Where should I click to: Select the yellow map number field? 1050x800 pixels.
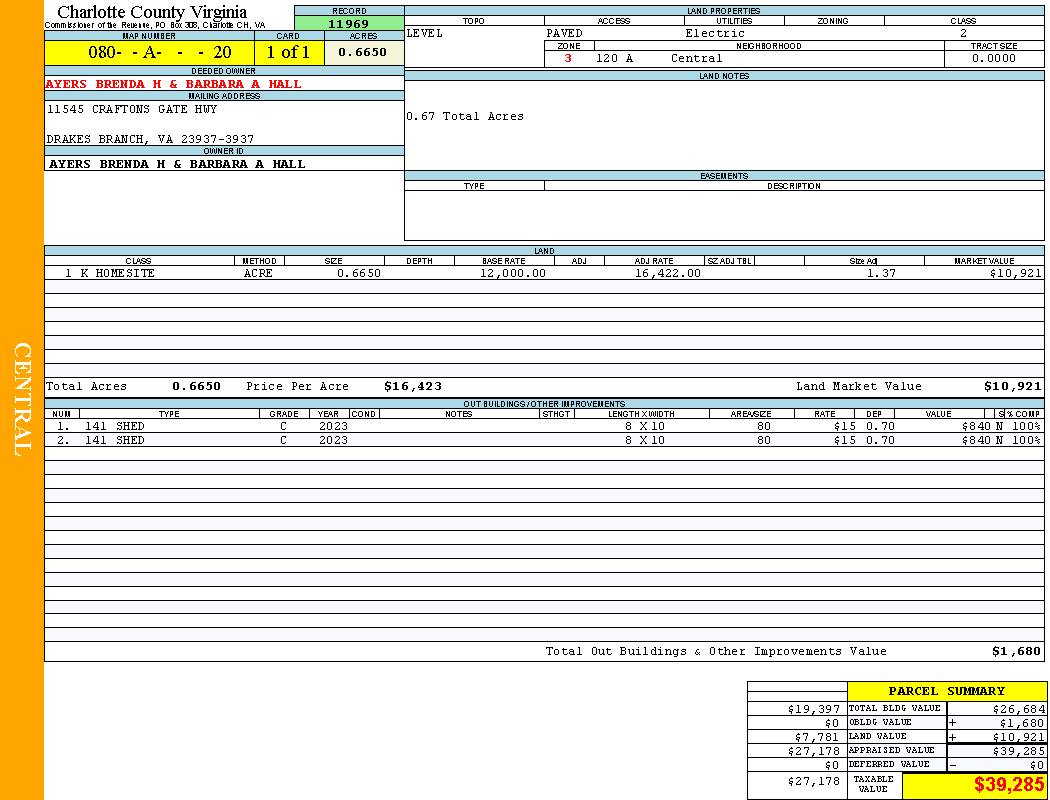[x=149, y=53]
